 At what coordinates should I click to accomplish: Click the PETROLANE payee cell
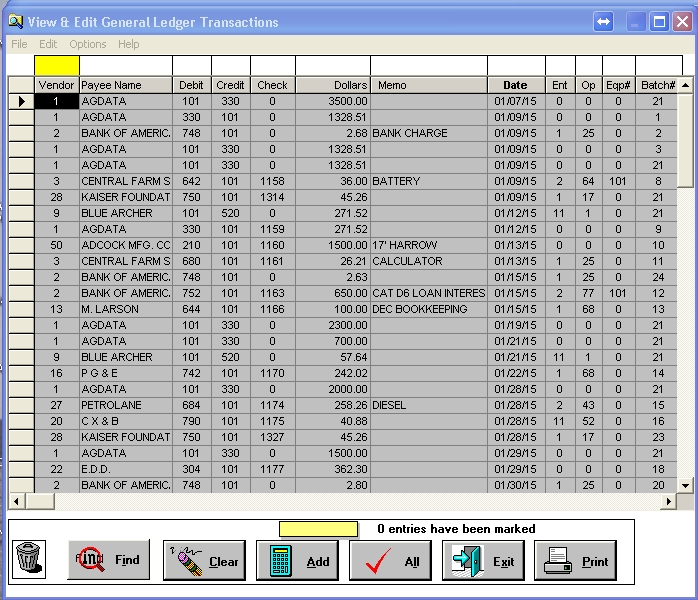coord(126,405)
